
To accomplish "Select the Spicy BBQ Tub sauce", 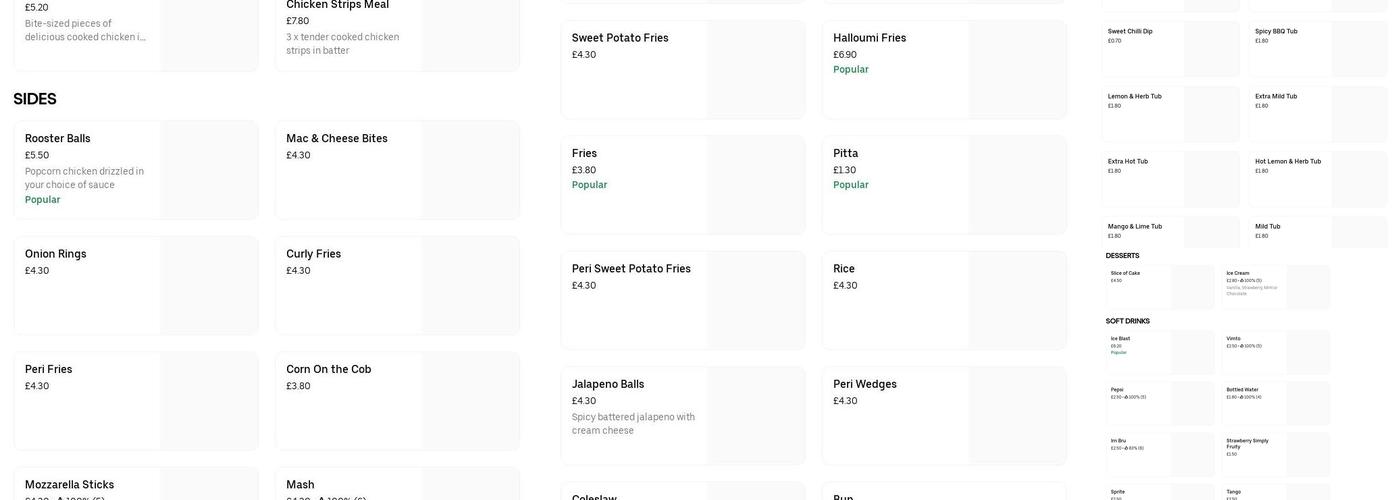I will [1317, 48].
